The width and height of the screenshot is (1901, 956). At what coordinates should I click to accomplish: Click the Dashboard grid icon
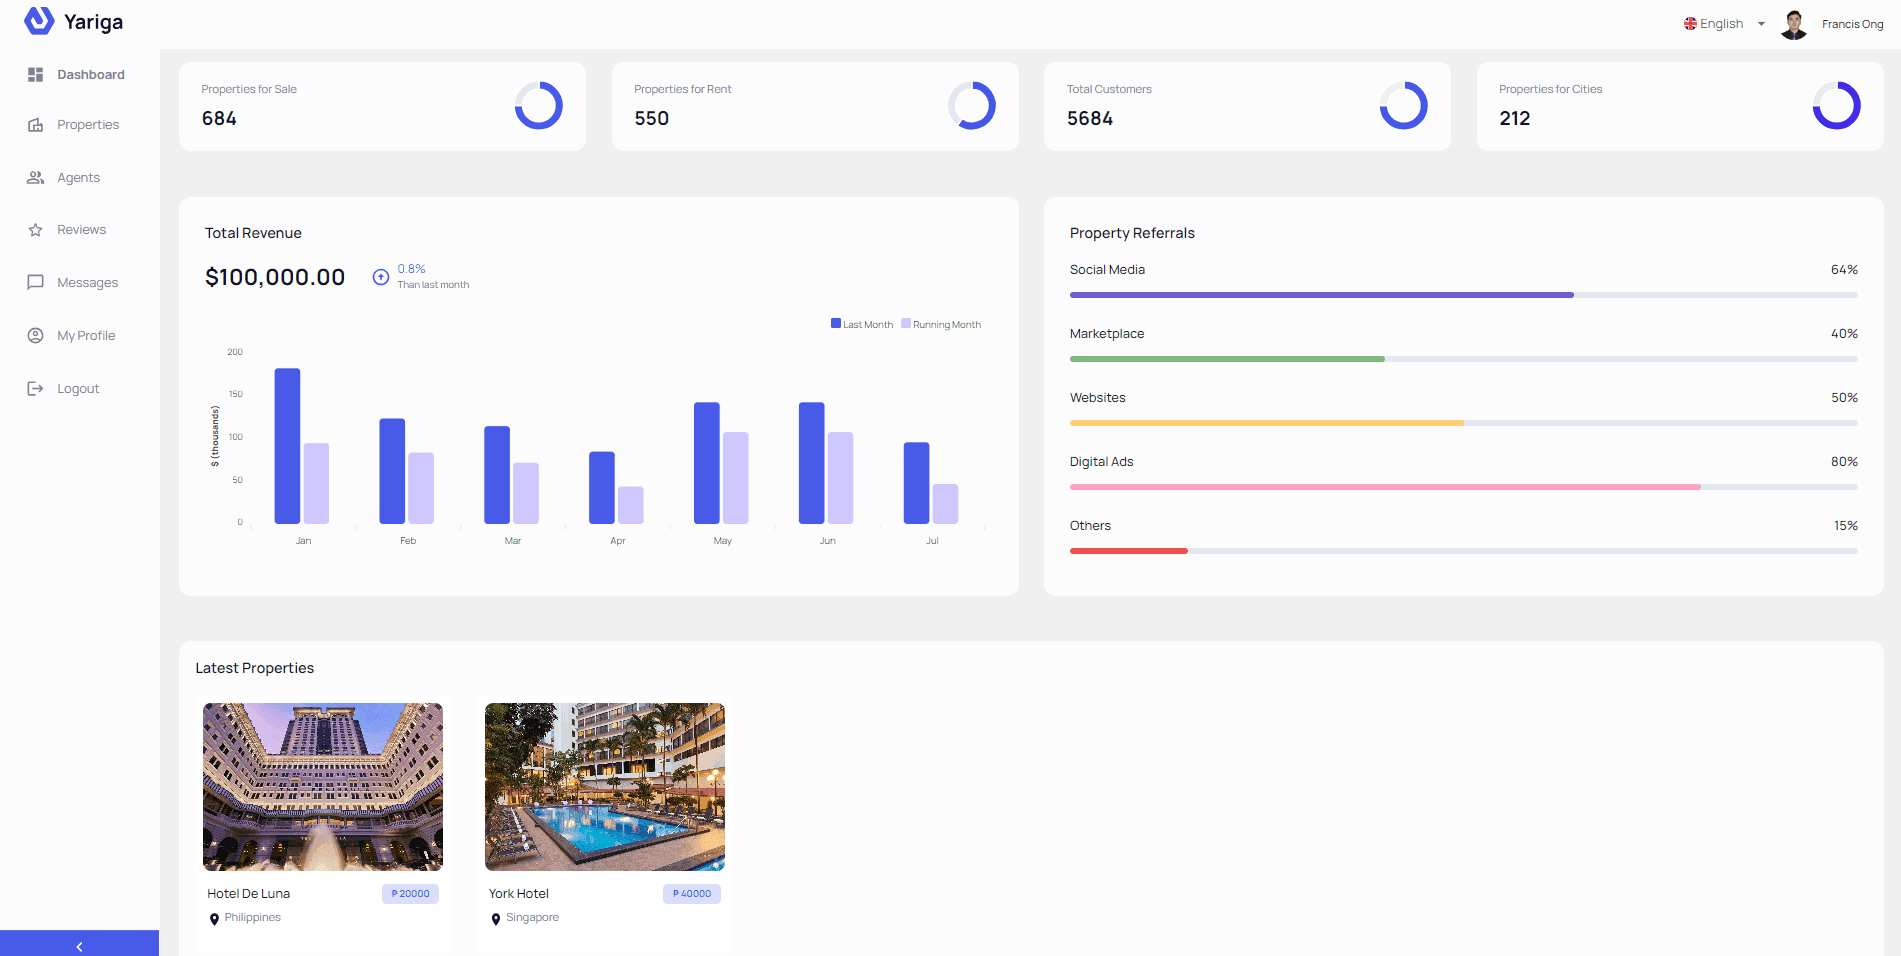point(35,75)
